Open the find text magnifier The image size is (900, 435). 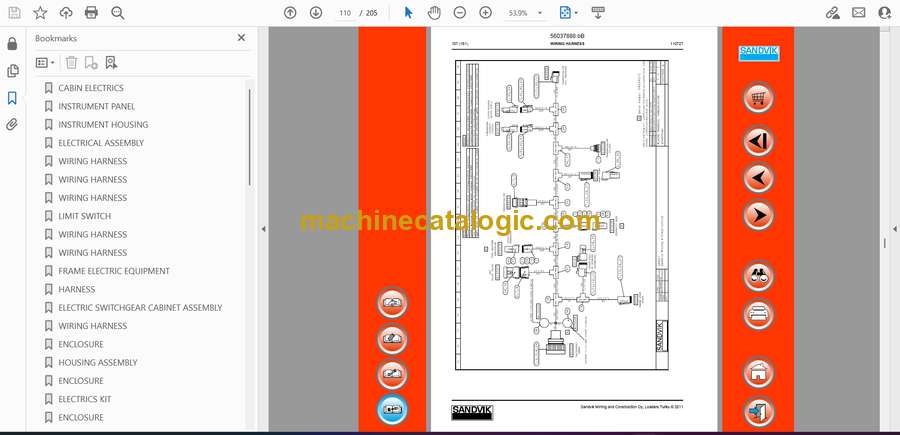[x=118, y=13]
